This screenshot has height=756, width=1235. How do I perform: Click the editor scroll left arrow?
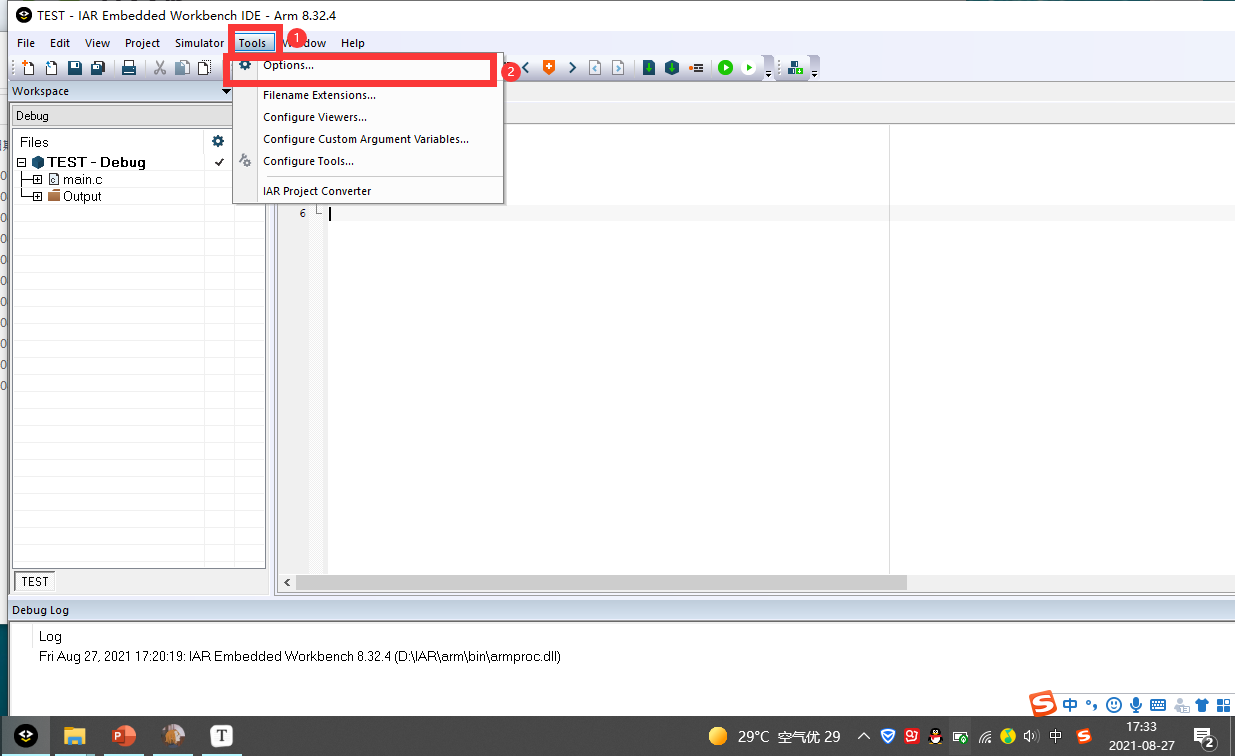point(287,582)
